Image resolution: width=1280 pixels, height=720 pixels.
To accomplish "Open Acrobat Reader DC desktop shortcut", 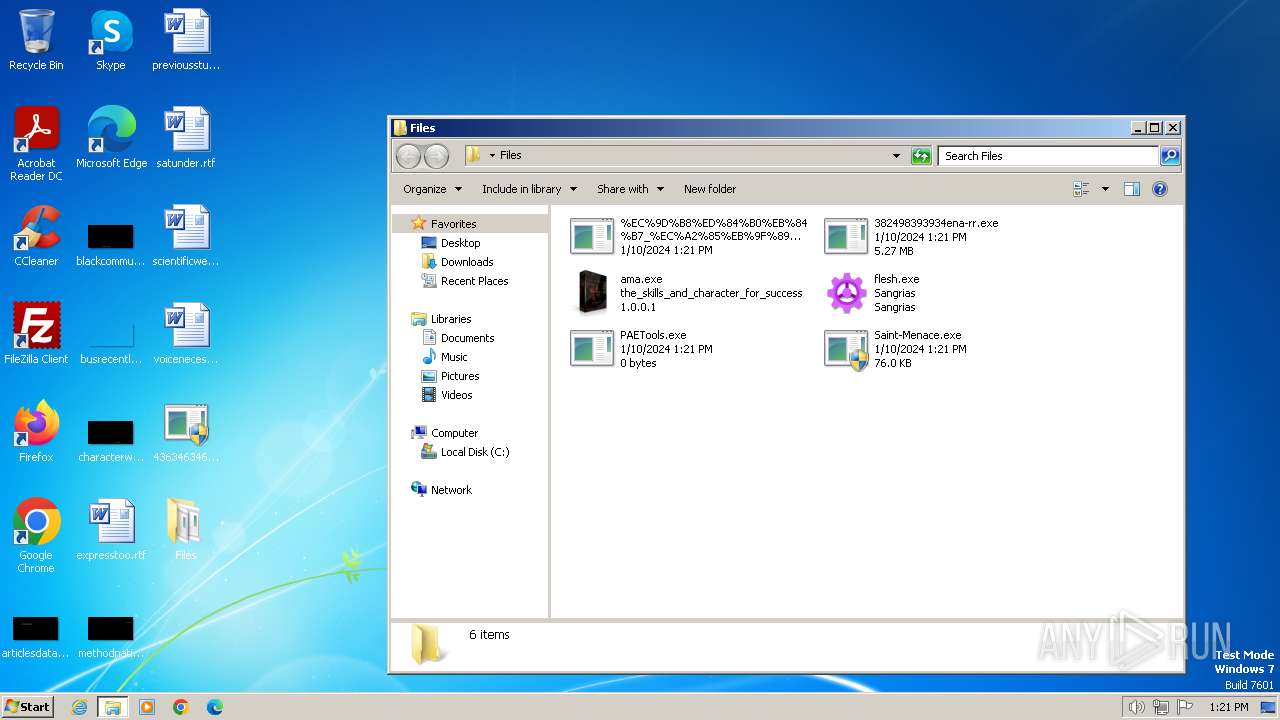I will click(36, 144).
